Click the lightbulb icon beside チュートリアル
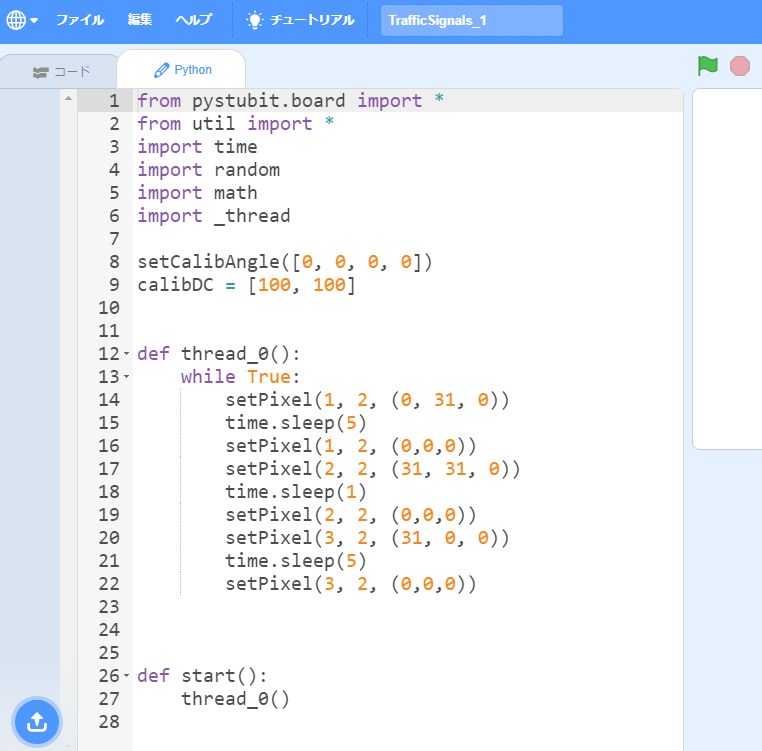The width and height of the screenshot is (762, 751). [255, 20]
